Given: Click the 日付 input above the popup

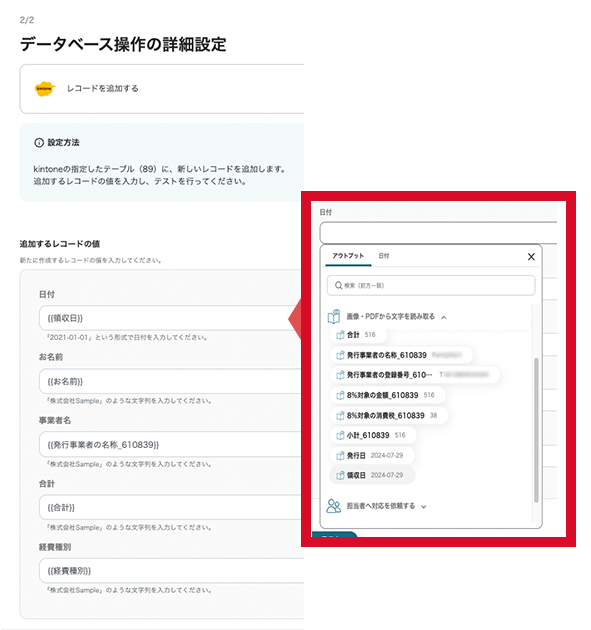Looking at the screenshot, I should point(438,233).
